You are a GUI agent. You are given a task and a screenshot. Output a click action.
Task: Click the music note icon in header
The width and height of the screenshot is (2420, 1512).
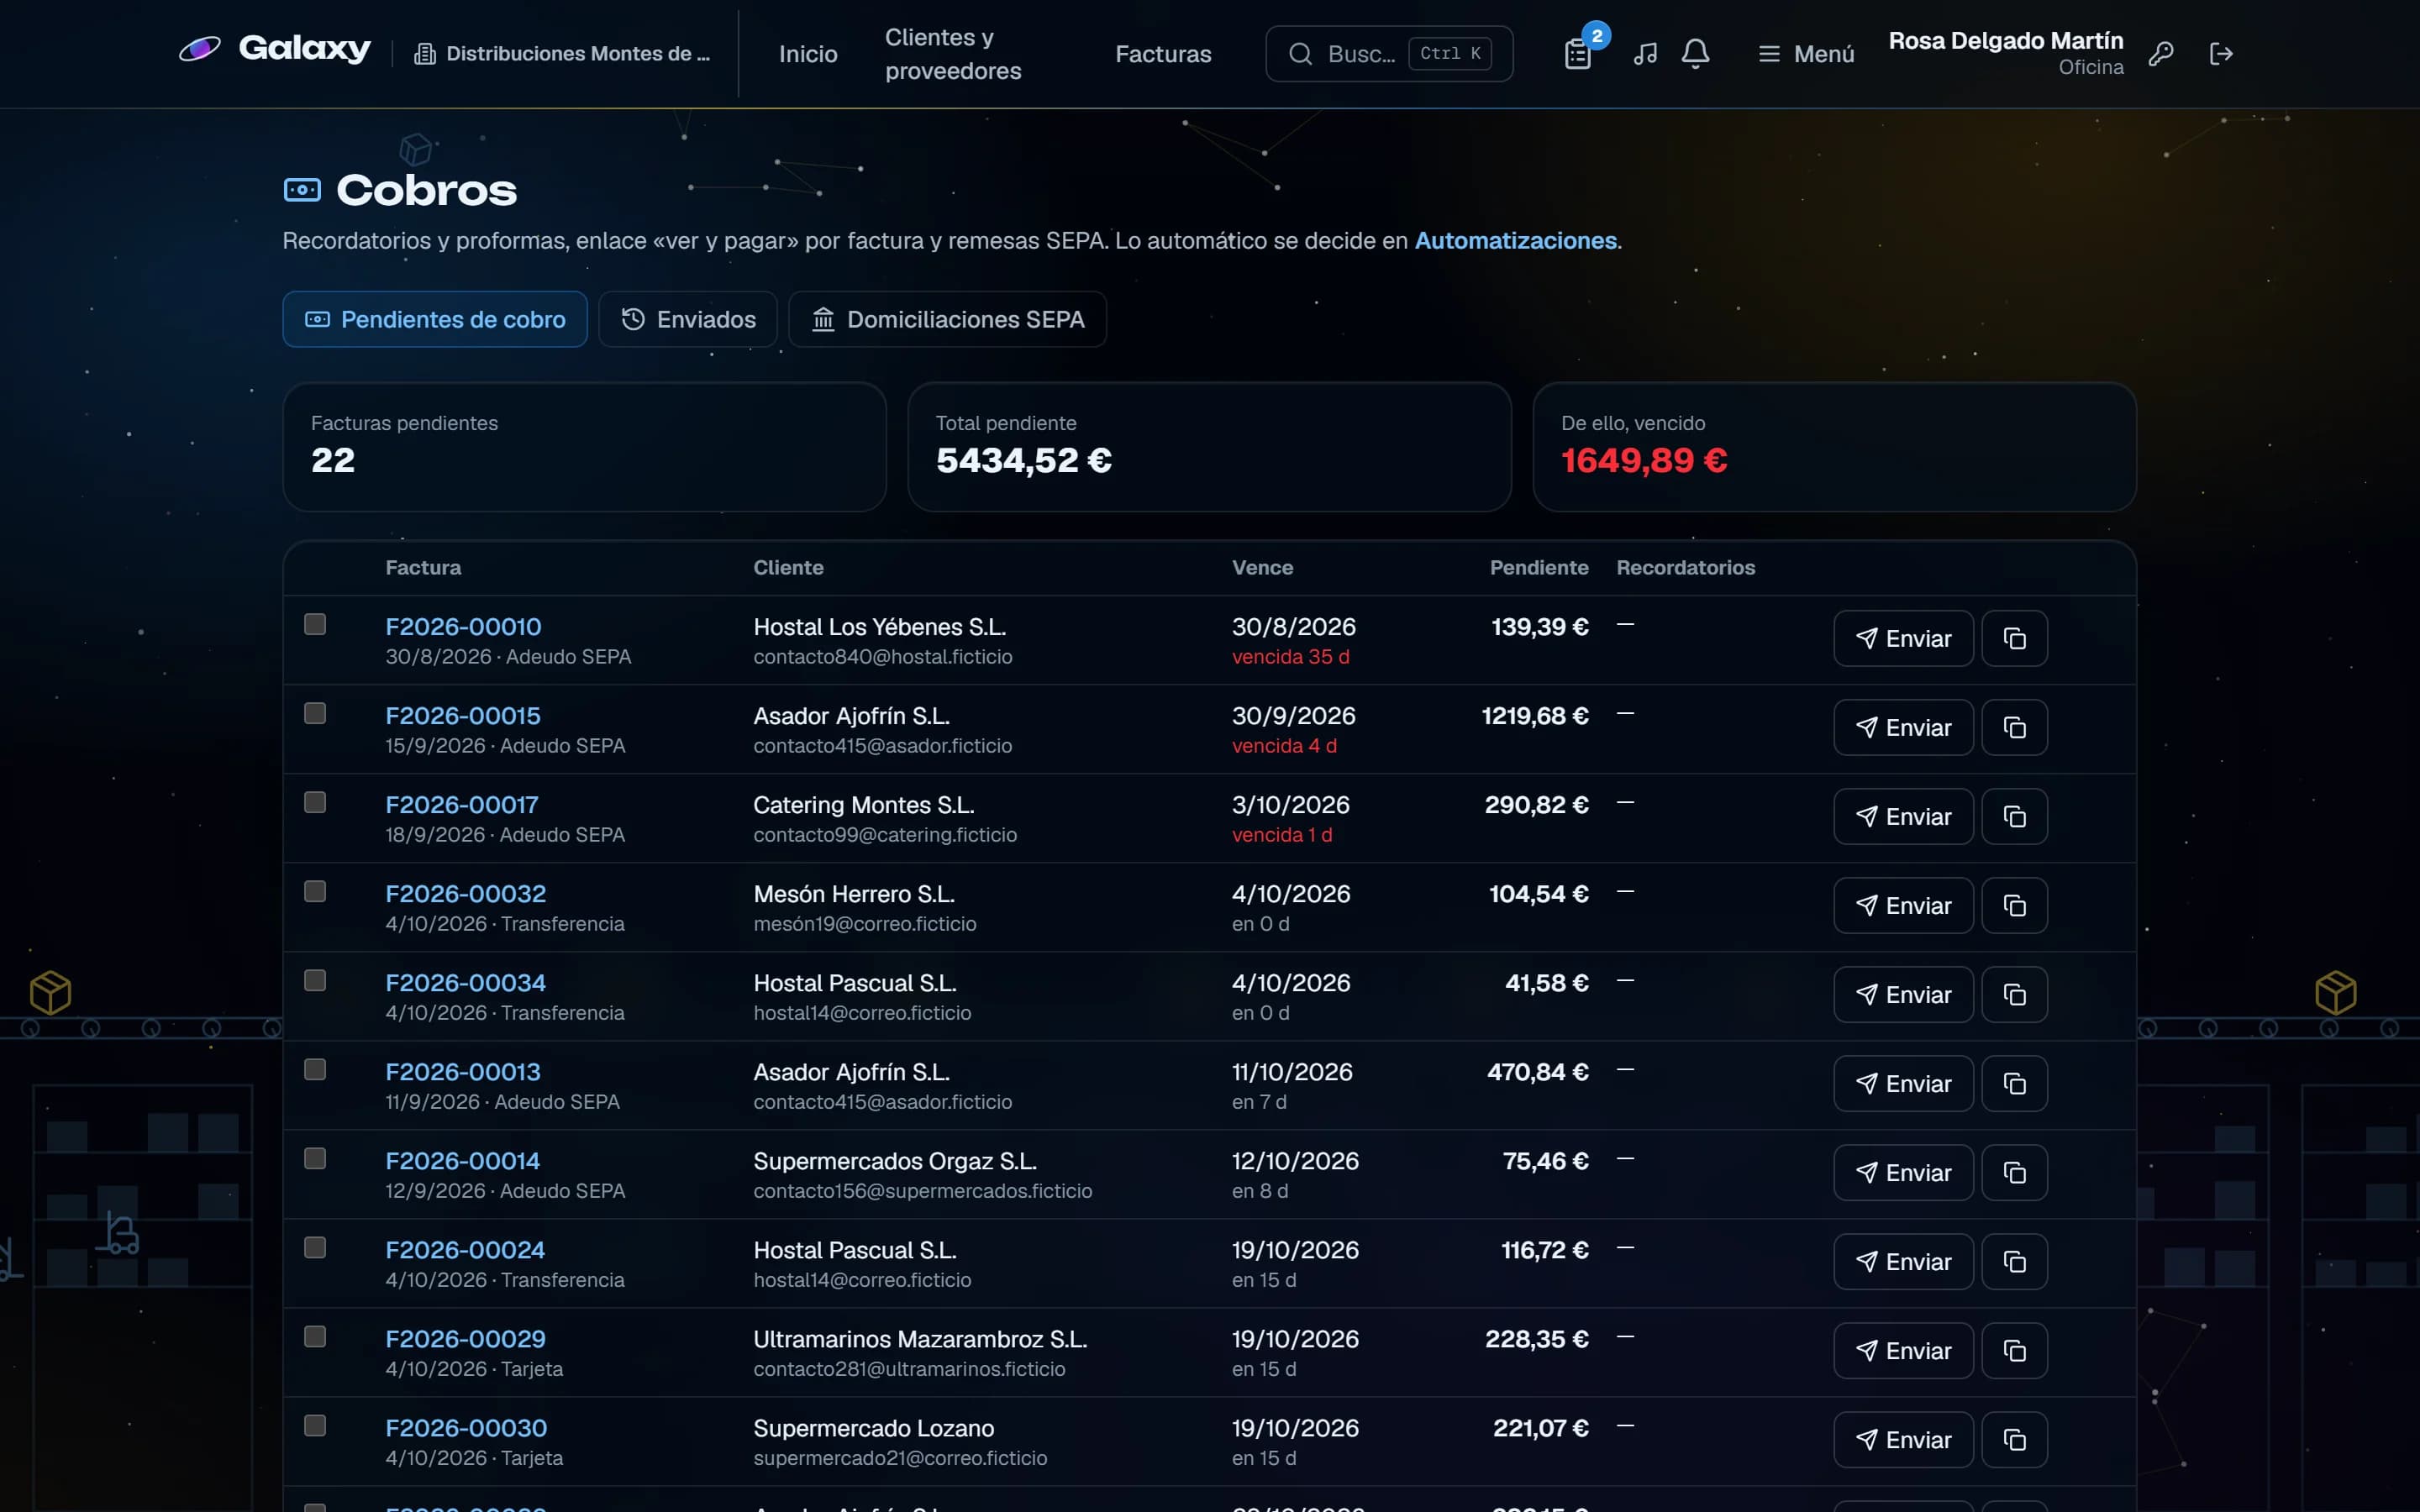click(x=1645, y=54)
